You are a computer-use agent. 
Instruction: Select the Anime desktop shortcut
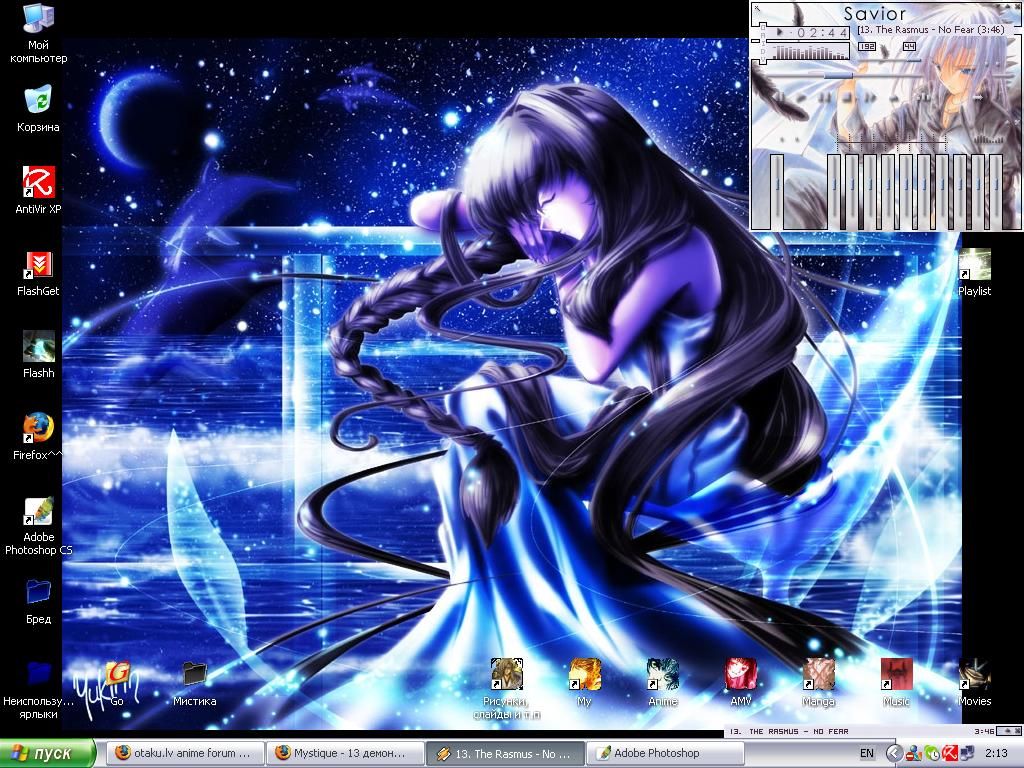coord(662,683)
